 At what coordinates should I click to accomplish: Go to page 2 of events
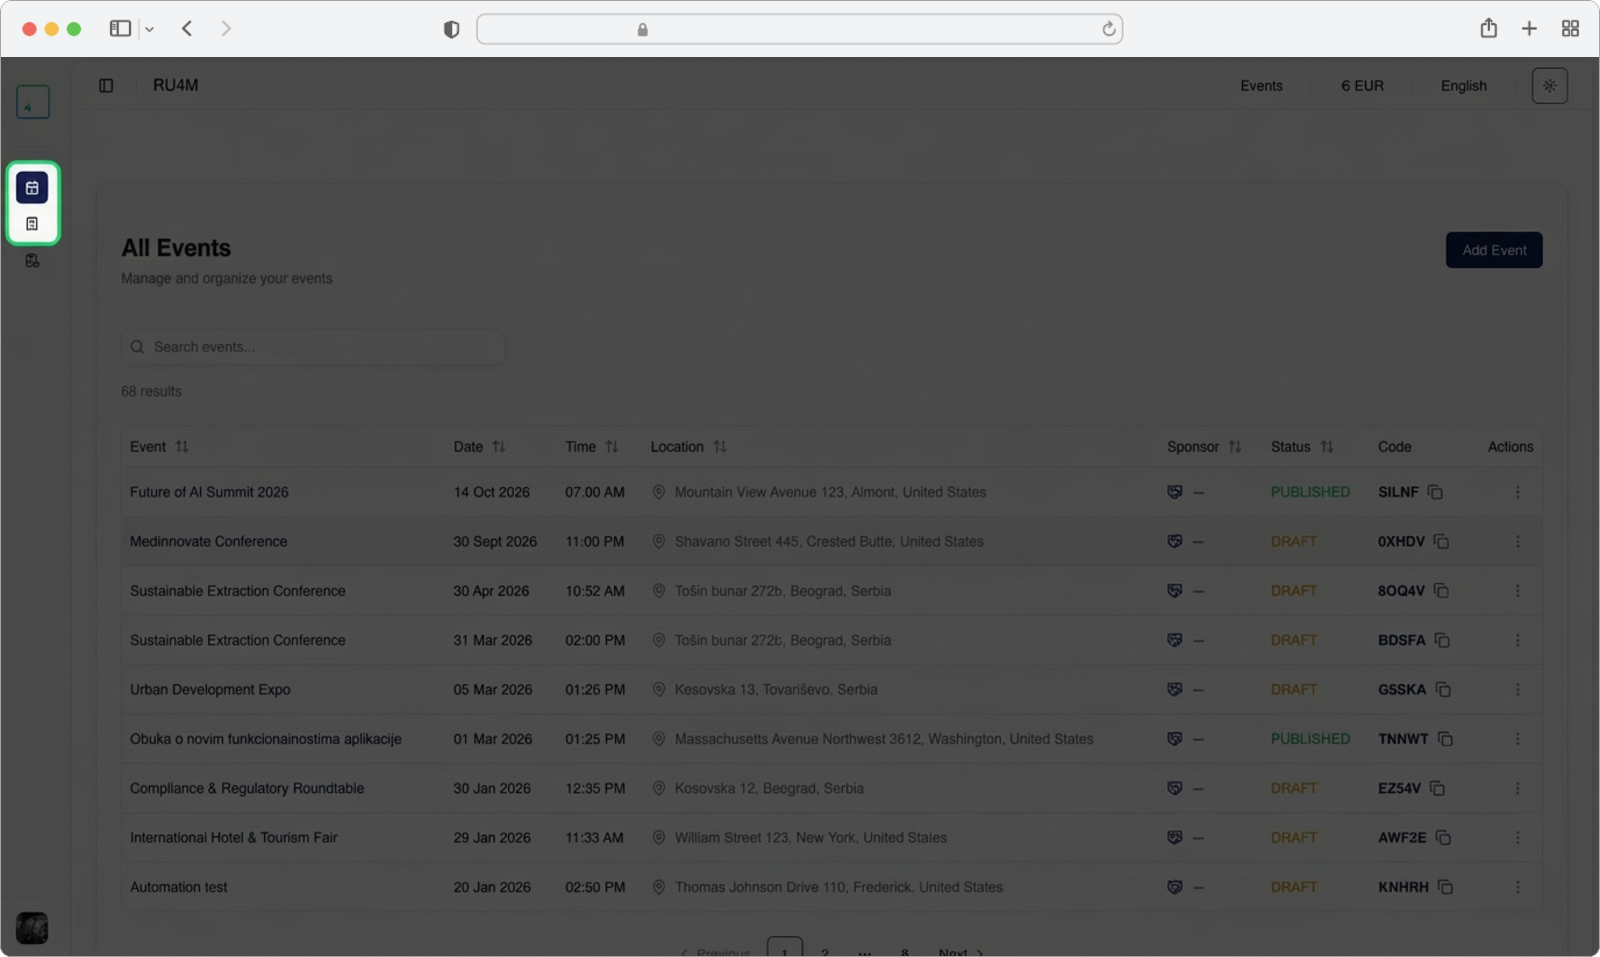824,951
